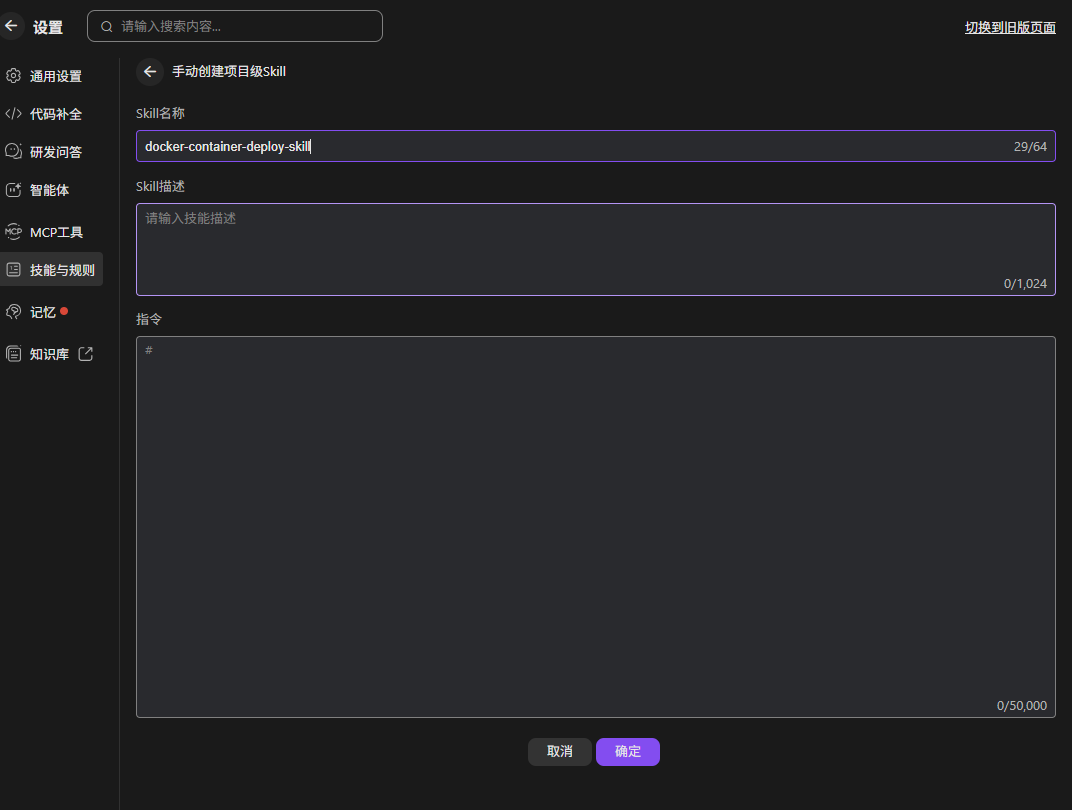Open the 知识库 sidebar item
Viewport: 1072px width, 810px height.
point(49,353)
